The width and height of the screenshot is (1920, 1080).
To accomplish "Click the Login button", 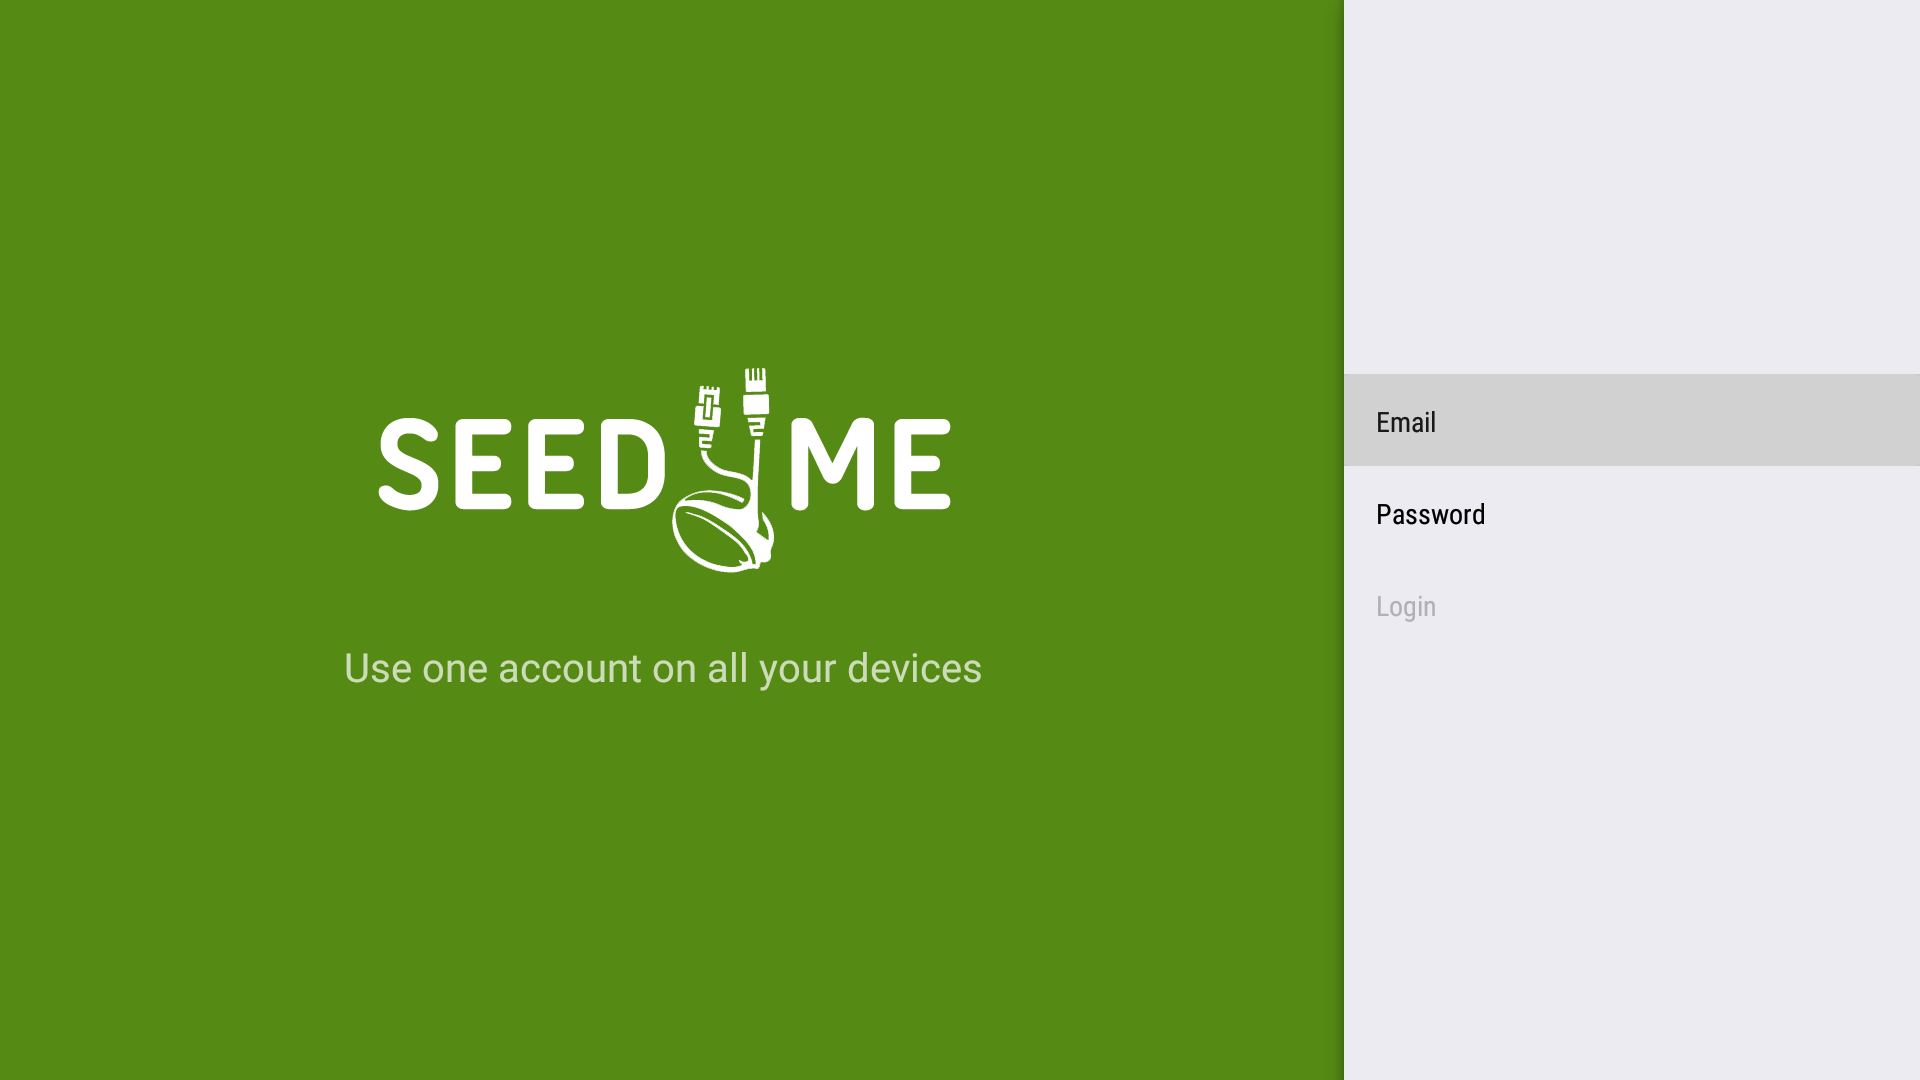I will click(1630, 606).
